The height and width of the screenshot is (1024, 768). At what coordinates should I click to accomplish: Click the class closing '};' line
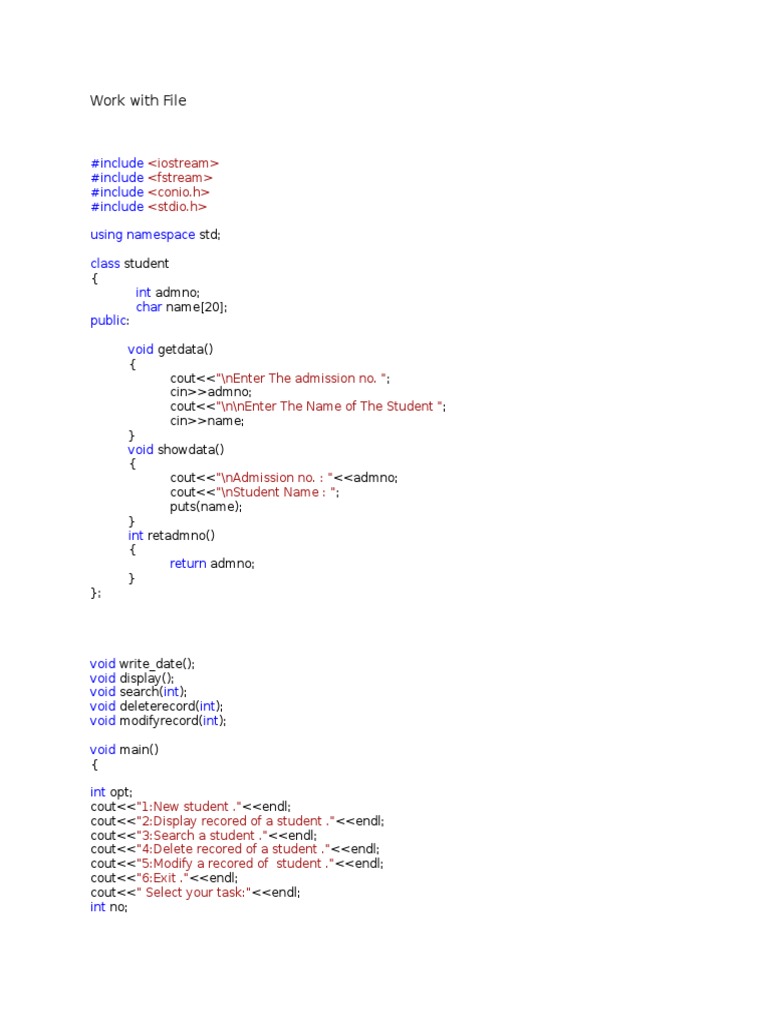(95, 592)
